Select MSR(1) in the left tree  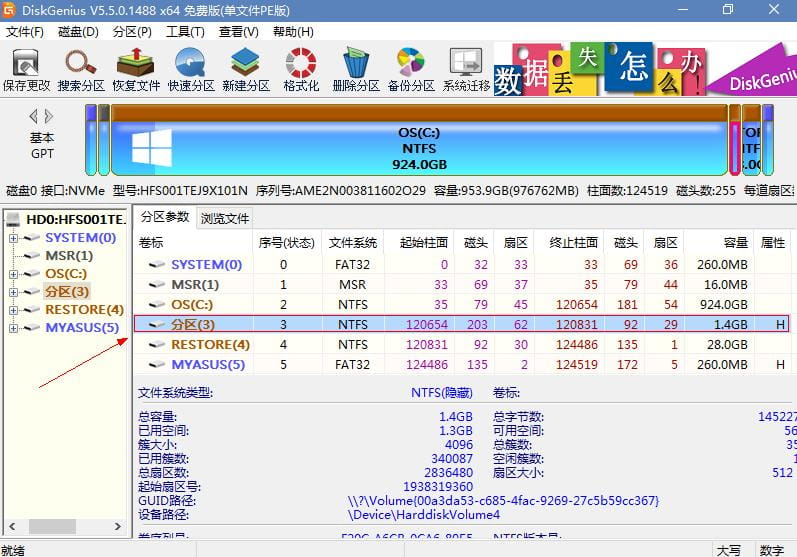pos(69,256)
